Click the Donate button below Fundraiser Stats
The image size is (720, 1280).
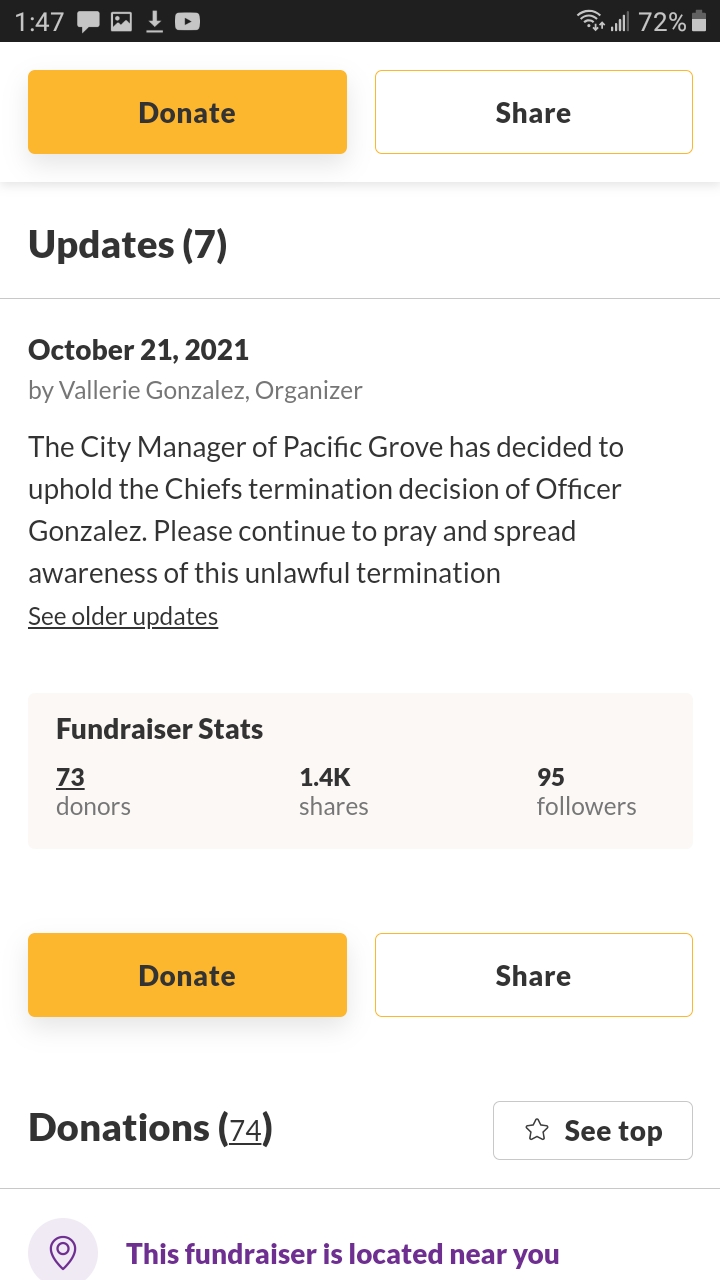[x=187, y=975]
